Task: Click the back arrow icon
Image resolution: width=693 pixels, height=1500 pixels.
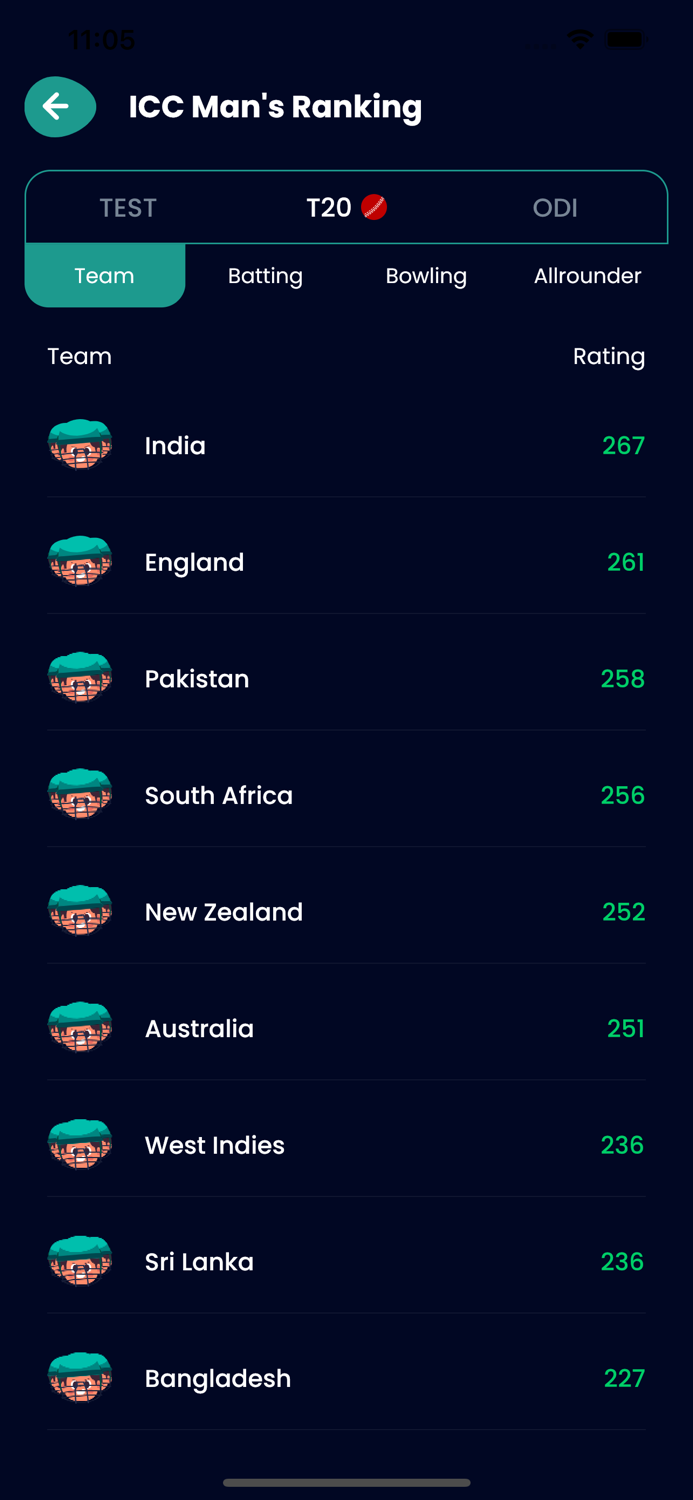Action: [59, 107]
